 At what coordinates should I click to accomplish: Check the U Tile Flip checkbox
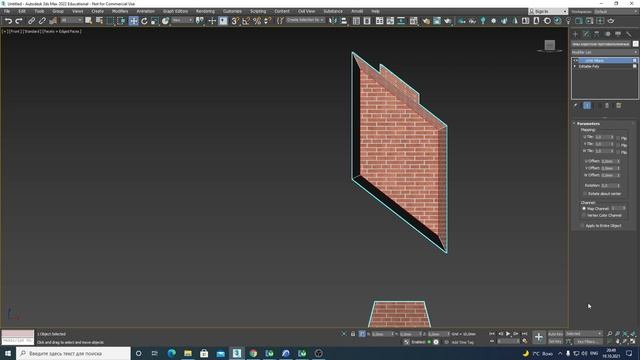[618, 138]
